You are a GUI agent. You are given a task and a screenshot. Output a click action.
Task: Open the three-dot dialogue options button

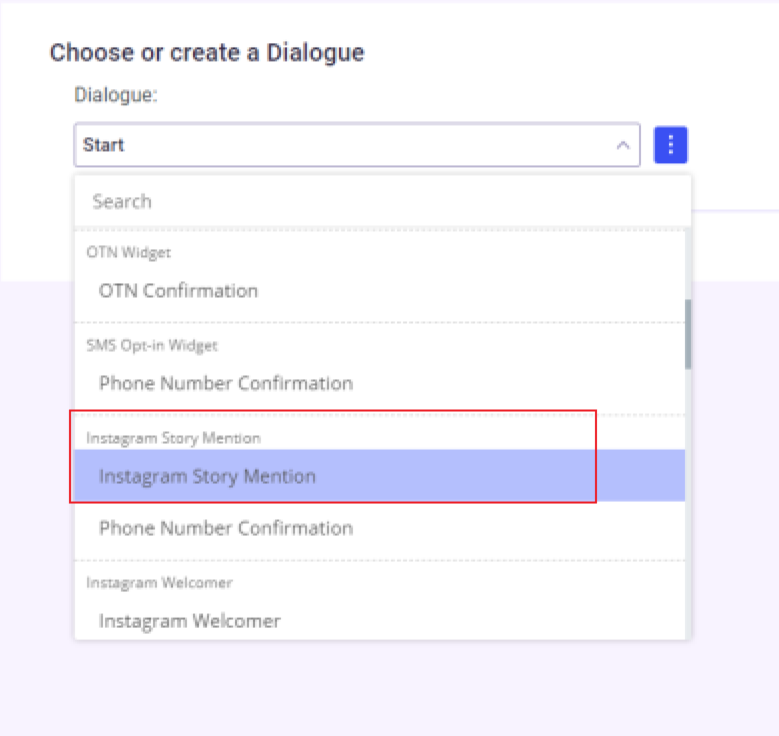pos(670,145)
